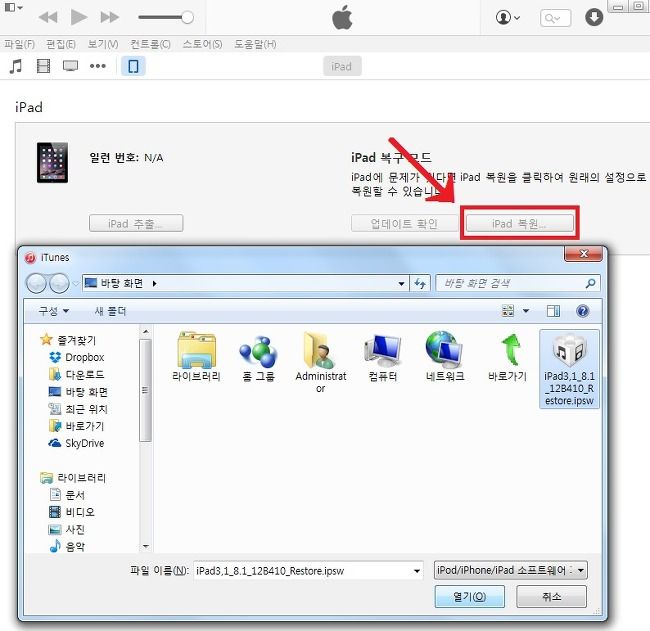
Task: Toggle the preview pane icon
Action: pos(553,311)
